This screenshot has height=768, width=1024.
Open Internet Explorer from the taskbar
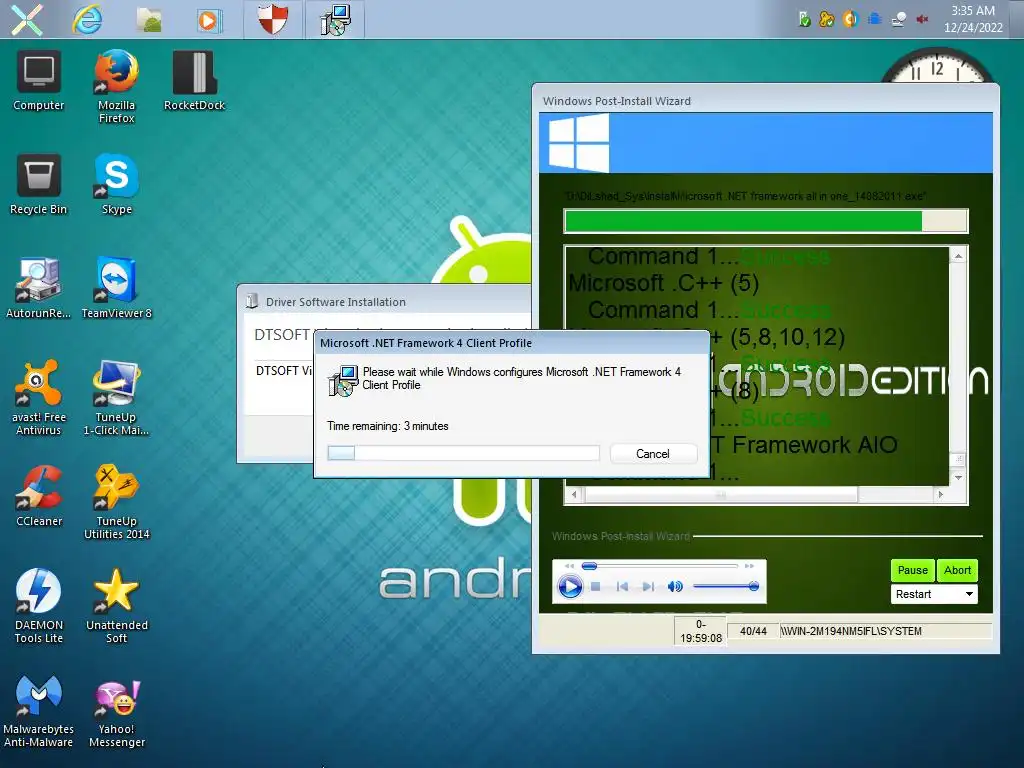88,20
